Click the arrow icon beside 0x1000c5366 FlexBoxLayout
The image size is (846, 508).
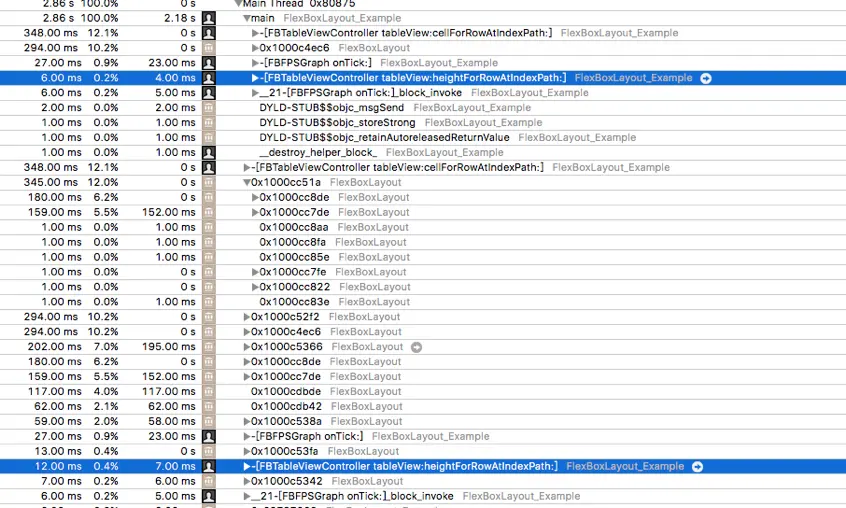pyautogui.click(x=417, y=347)
